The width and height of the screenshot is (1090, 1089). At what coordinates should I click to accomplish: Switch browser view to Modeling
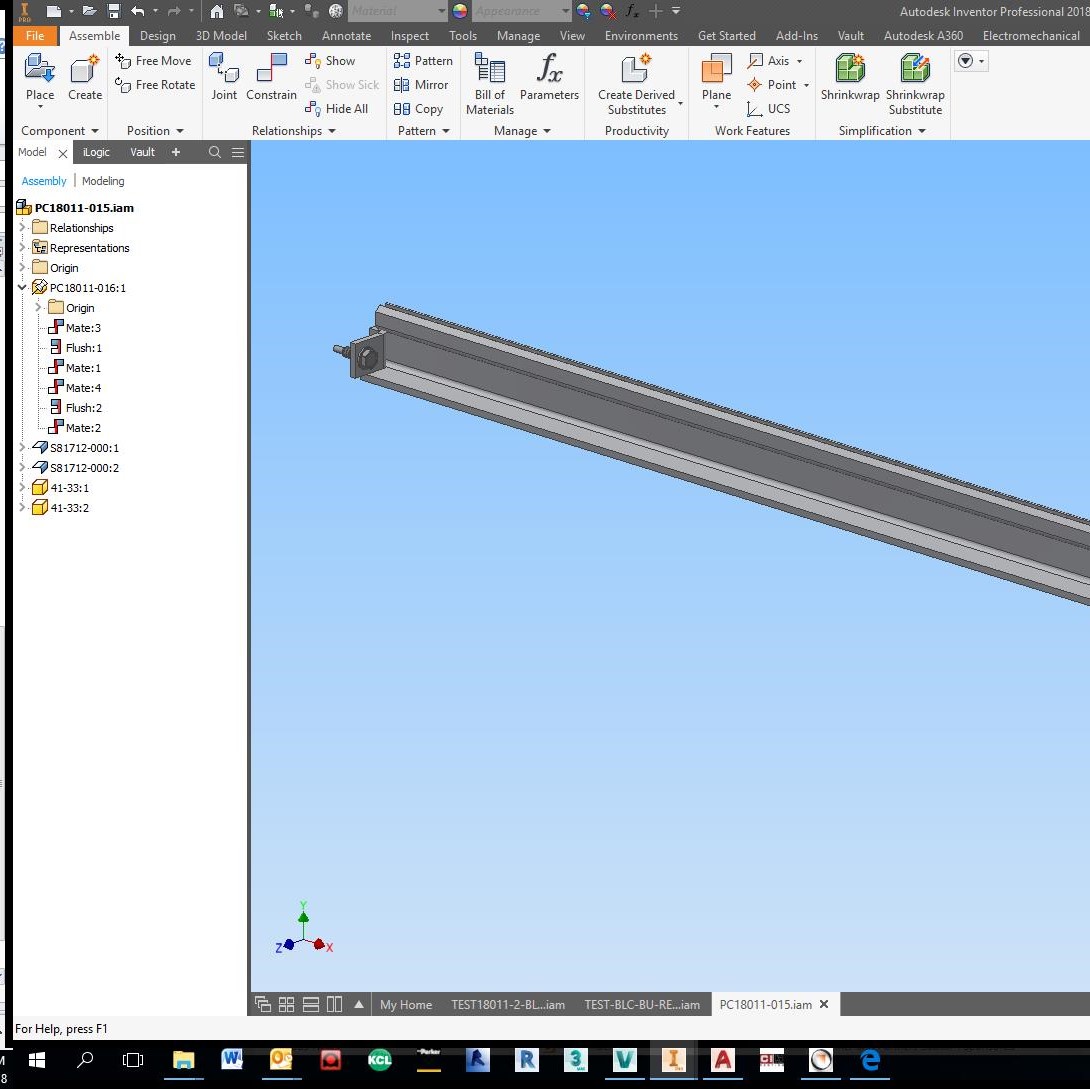(x=103, y=181)
